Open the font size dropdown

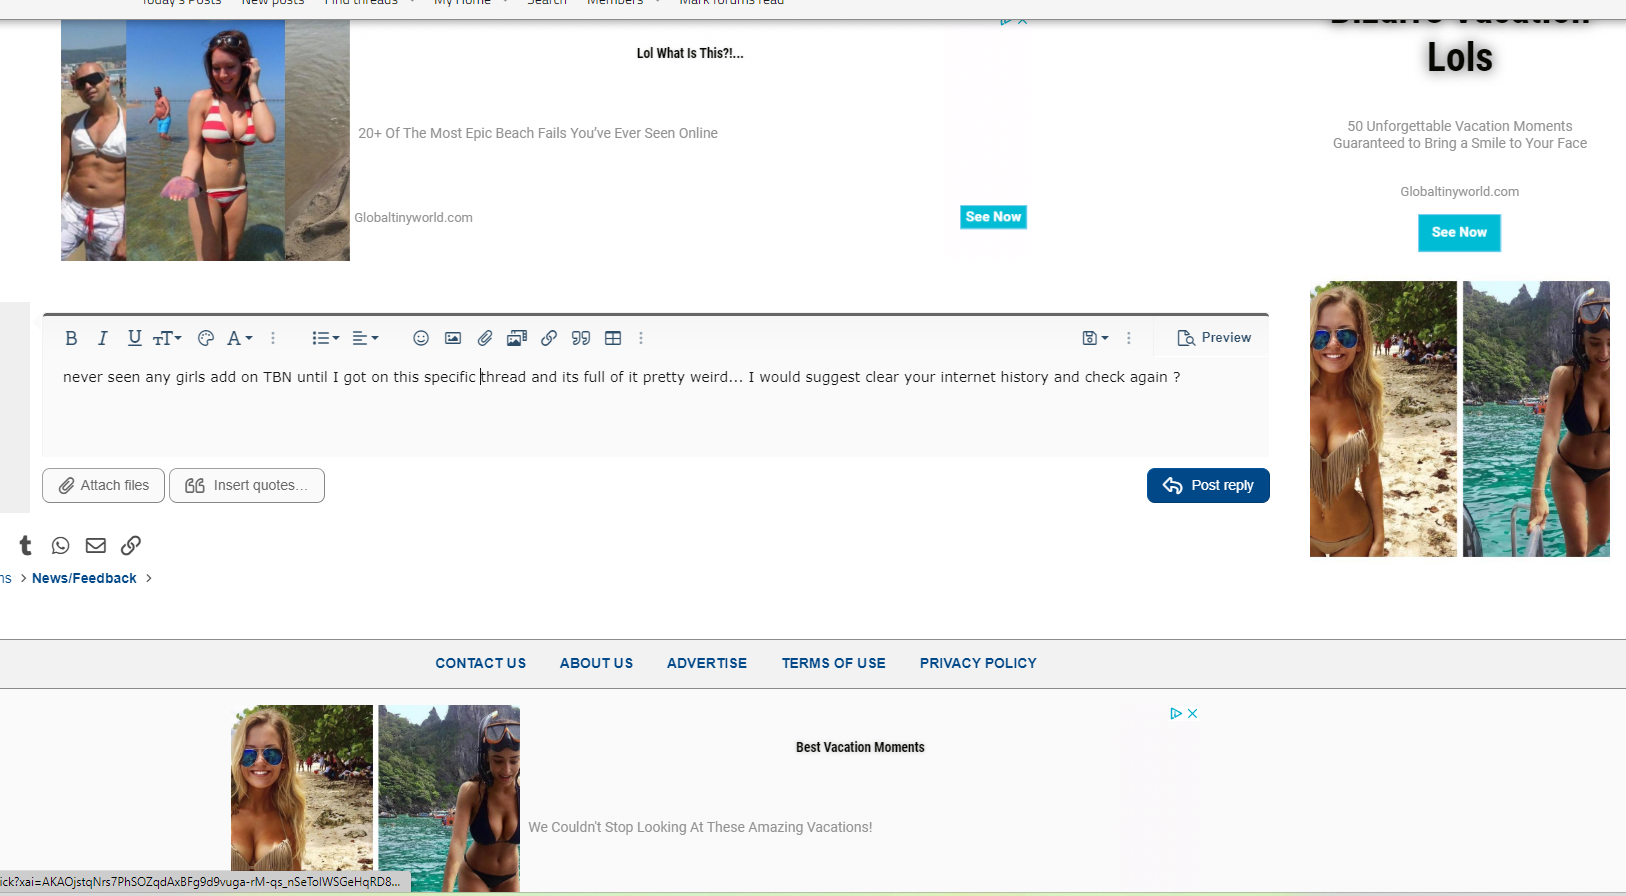(167, 338)
